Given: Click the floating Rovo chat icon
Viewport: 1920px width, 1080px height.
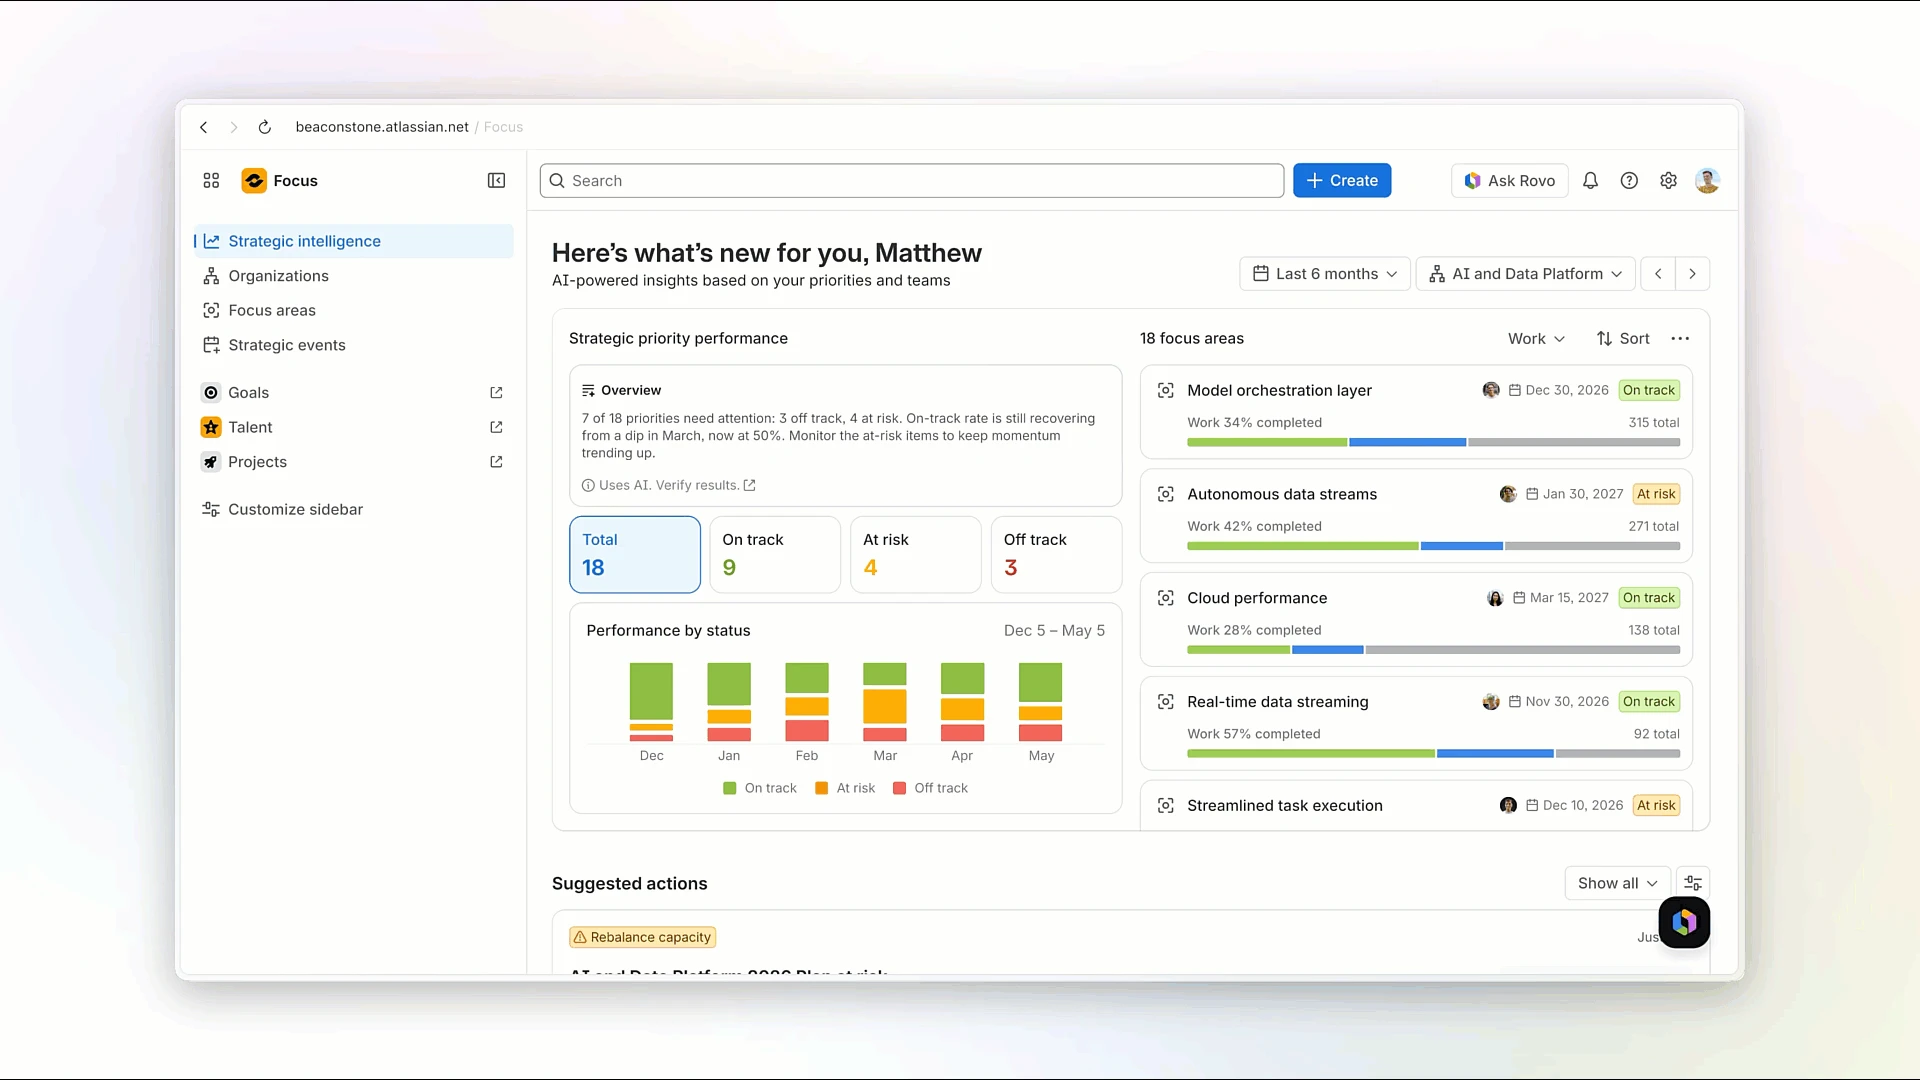Looking at the screenshot, I should [x=1684, y=922].
